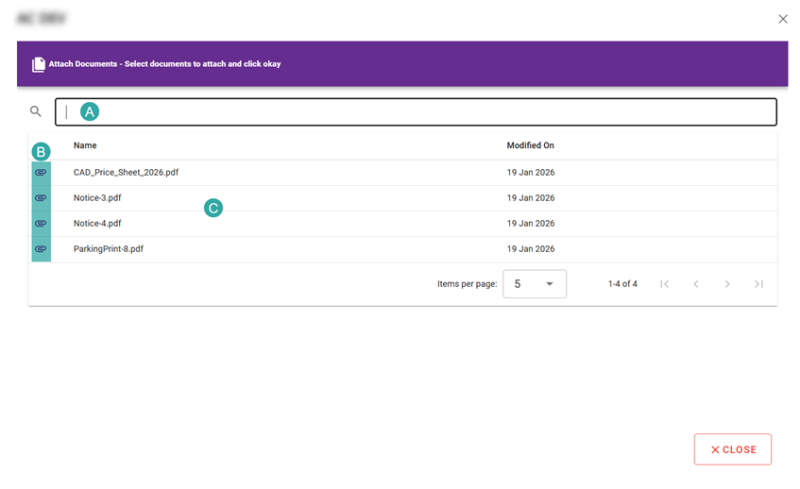Go to the next page of results
This screenshot has width=800, height=489.
(x=728, y=284)
